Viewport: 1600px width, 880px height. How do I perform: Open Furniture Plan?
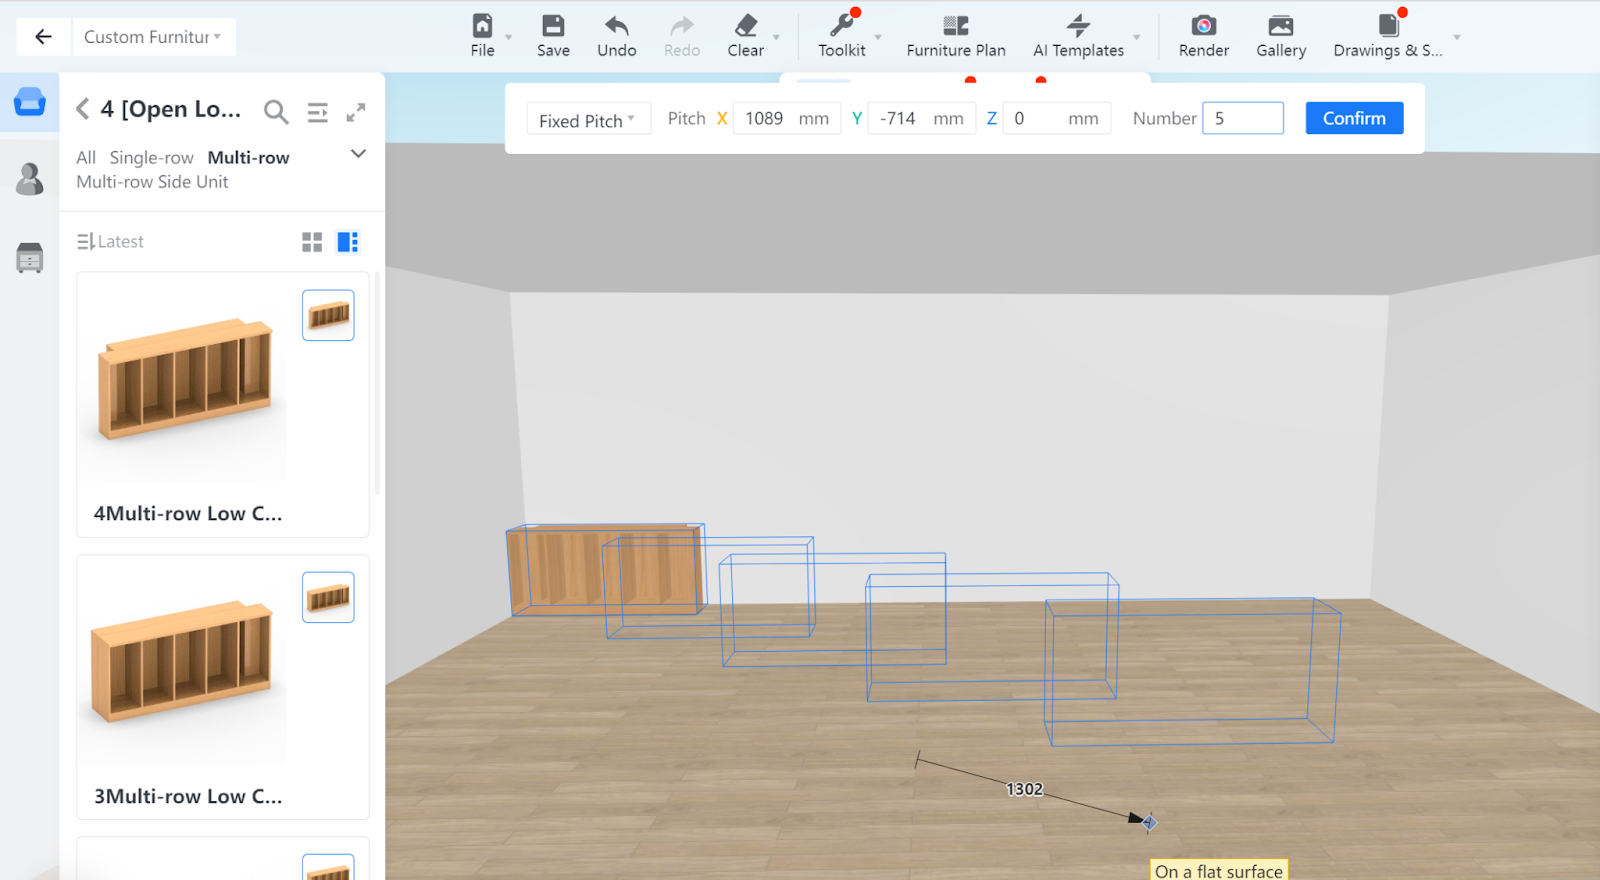[955, 36]
